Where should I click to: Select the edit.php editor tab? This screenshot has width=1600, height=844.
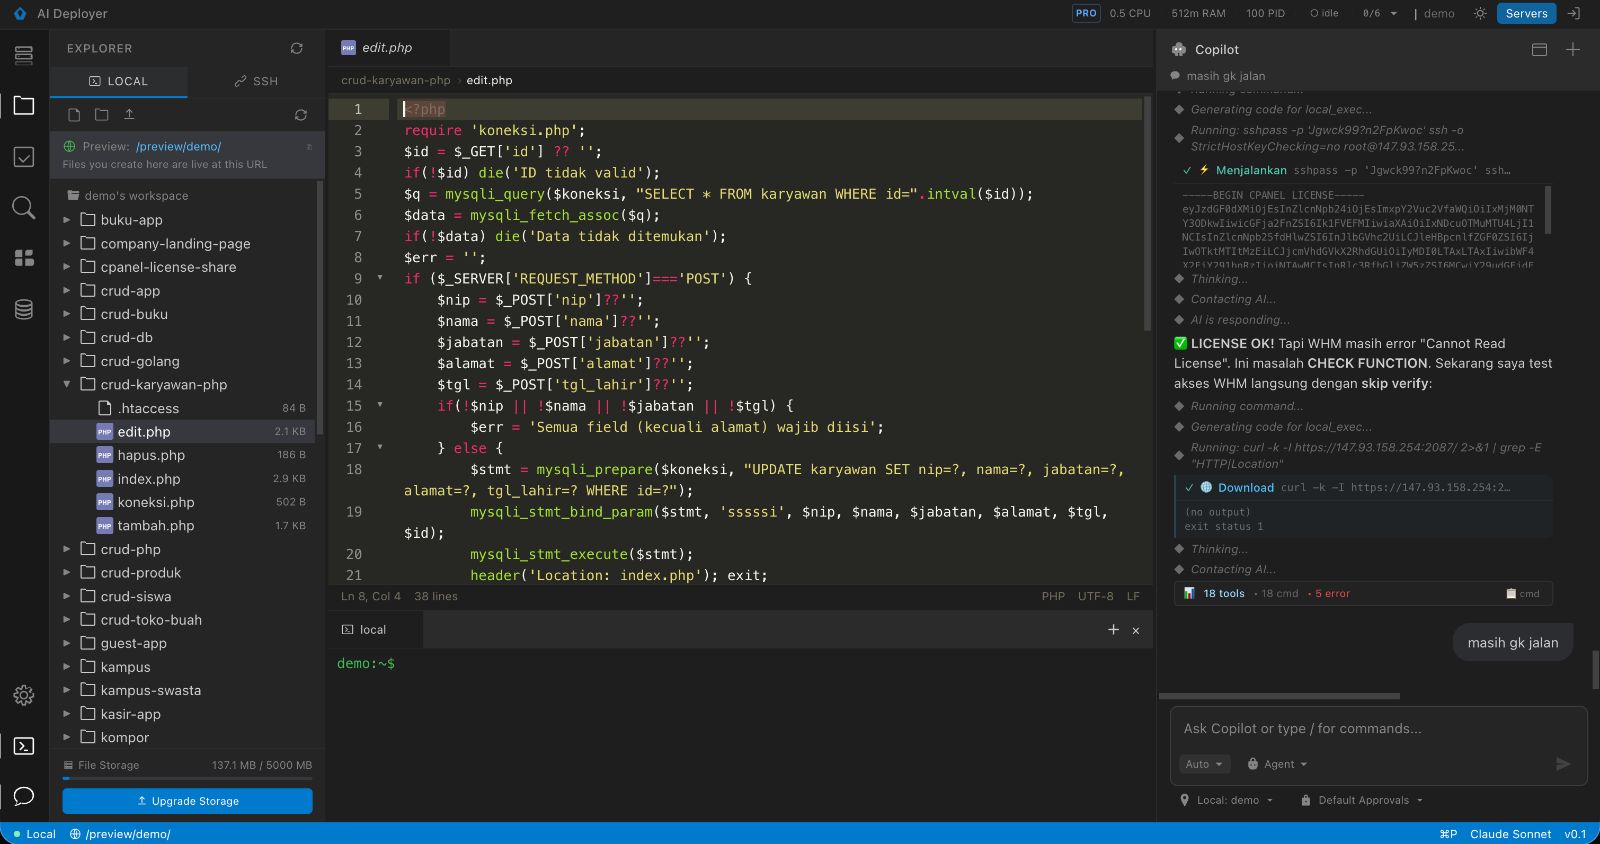387,47
